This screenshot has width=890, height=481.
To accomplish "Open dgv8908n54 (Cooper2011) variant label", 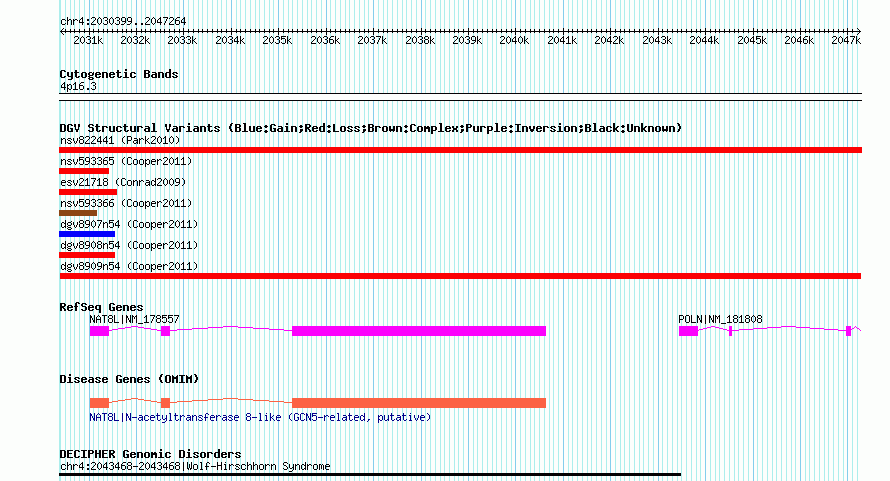I will tap(129, 245).
